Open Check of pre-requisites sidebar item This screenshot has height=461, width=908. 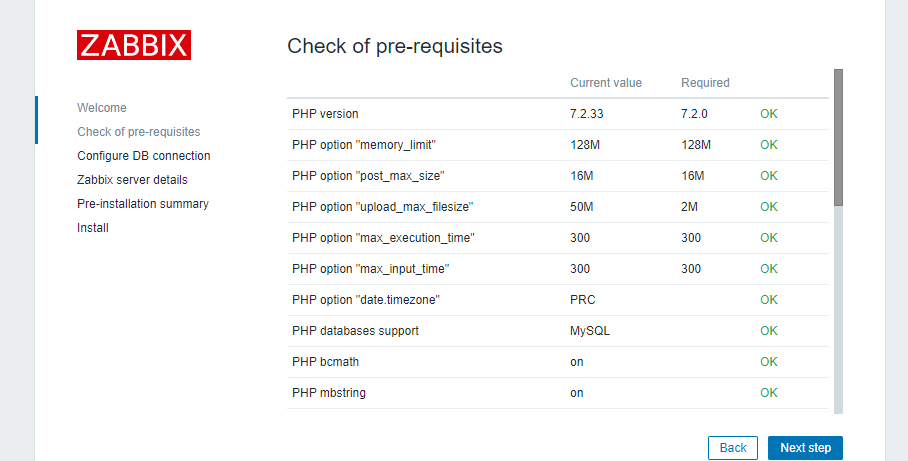139,131
